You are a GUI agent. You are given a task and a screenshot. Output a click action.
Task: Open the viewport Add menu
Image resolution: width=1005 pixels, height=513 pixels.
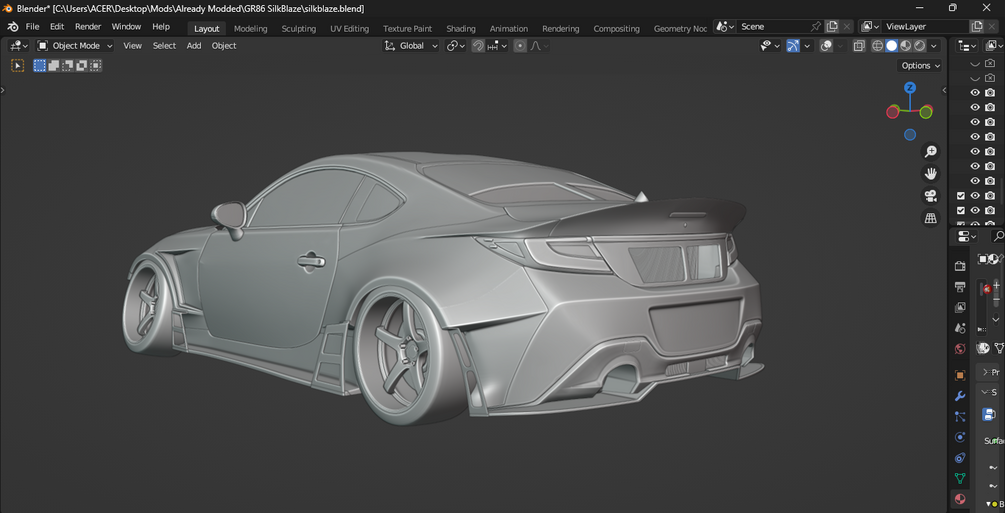tap(194, 46)
